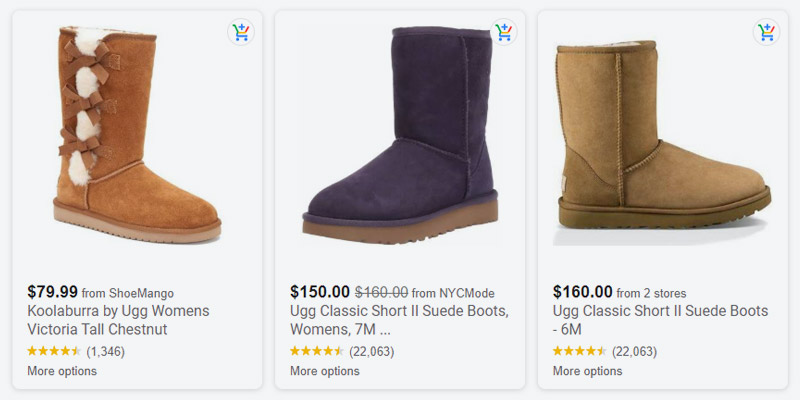The width and height of the screenshot is (800, 400).
Task: Open the Ugg Classic Short II Womens 7M title
Action: (x=399, y=320)
